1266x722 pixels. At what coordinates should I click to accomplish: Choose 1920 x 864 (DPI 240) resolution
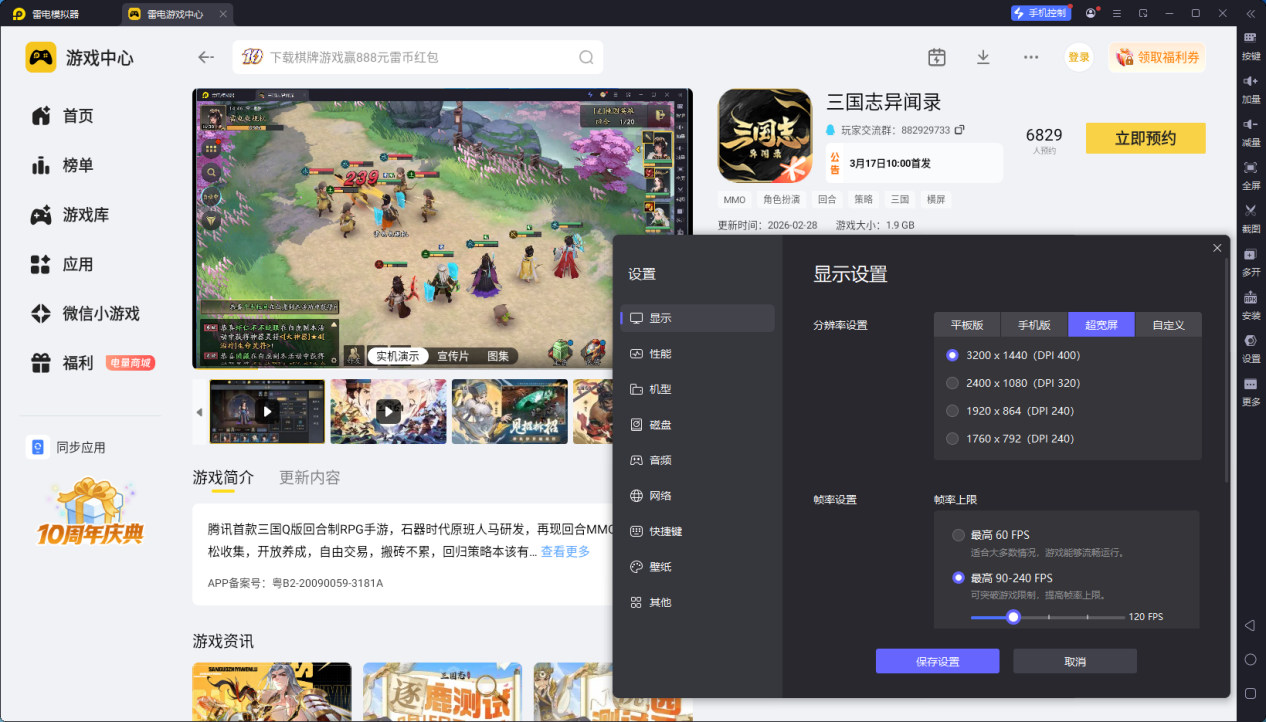953,411
